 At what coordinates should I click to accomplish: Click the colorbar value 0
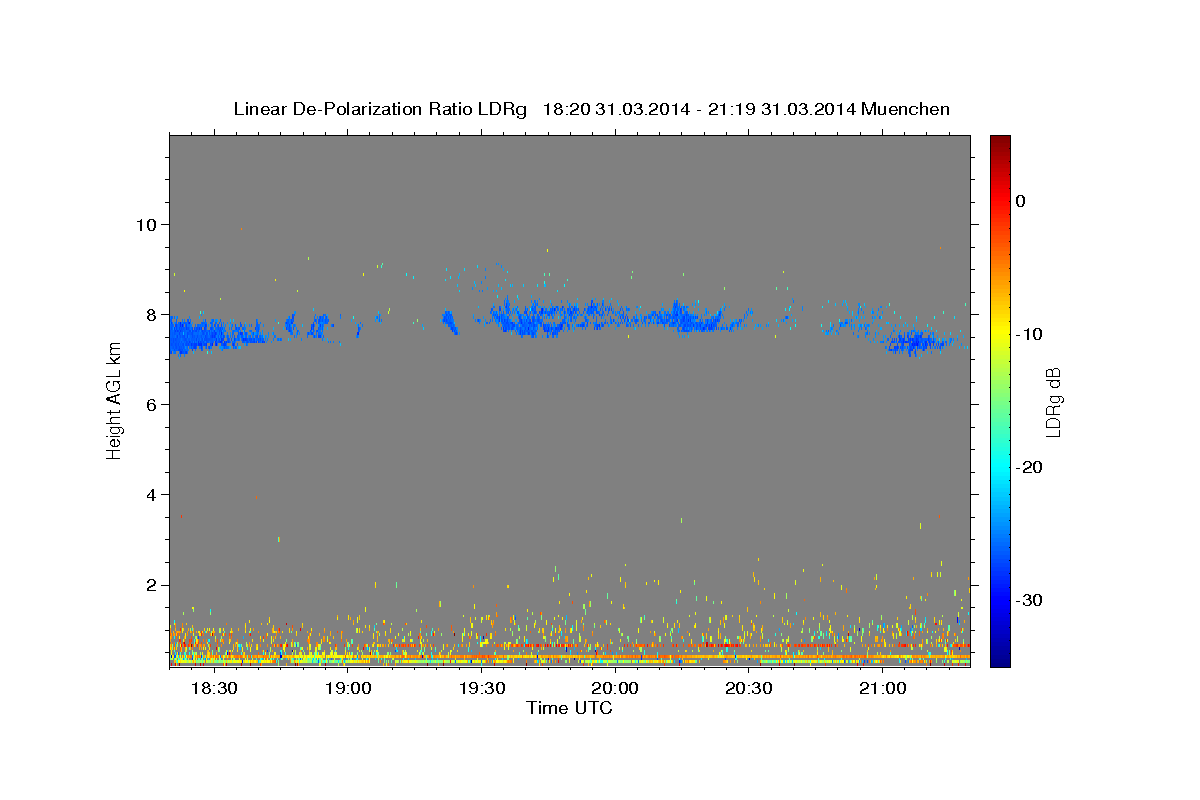1021,201
